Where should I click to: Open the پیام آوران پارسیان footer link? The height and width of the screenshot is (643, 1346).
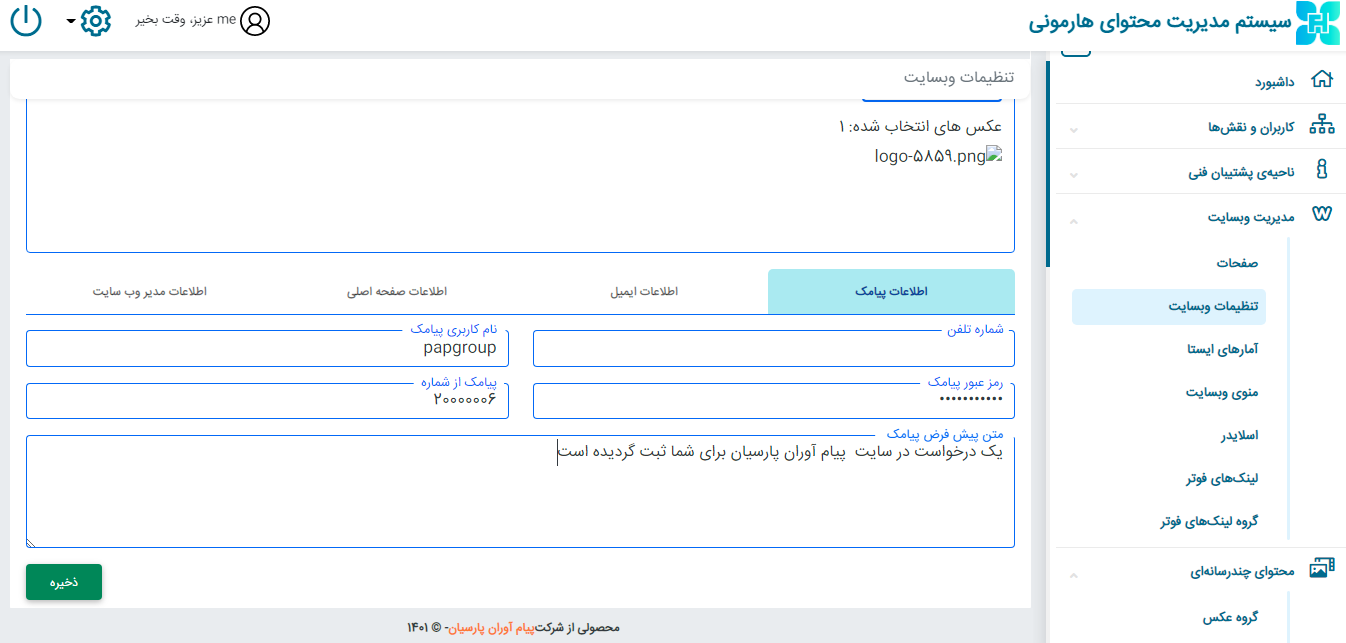click(x=491, y=628)
